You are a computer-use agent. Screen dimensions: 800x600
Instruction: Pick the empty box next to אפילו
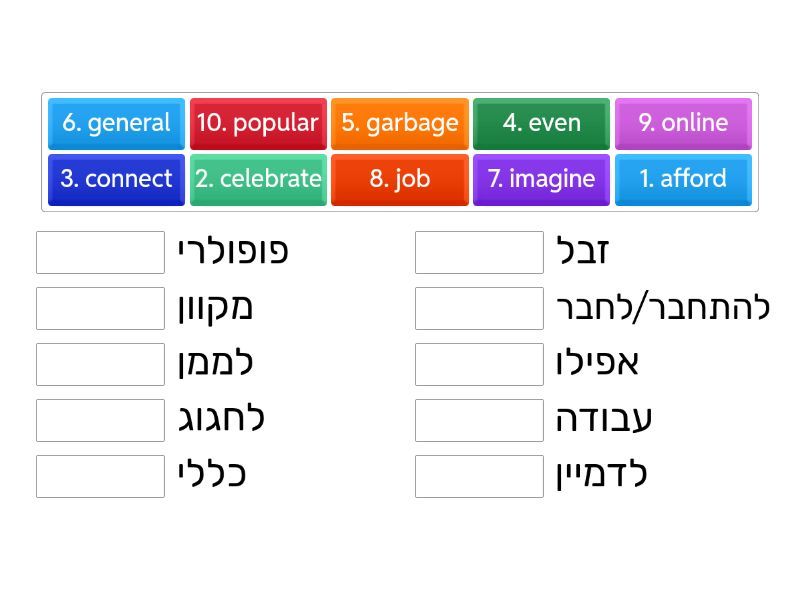479,364
